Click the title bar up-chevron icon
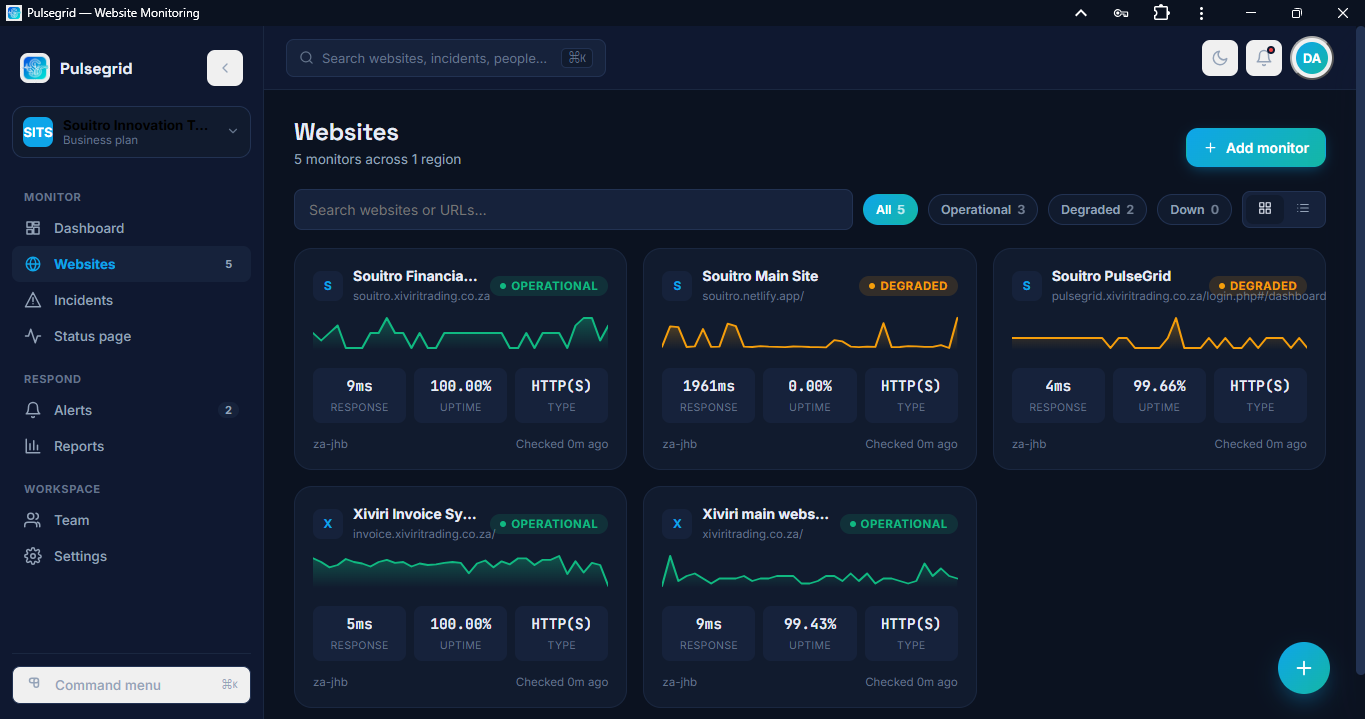Image resolution: width=1365 pixels, height=719 pixels. point(1081,13)
